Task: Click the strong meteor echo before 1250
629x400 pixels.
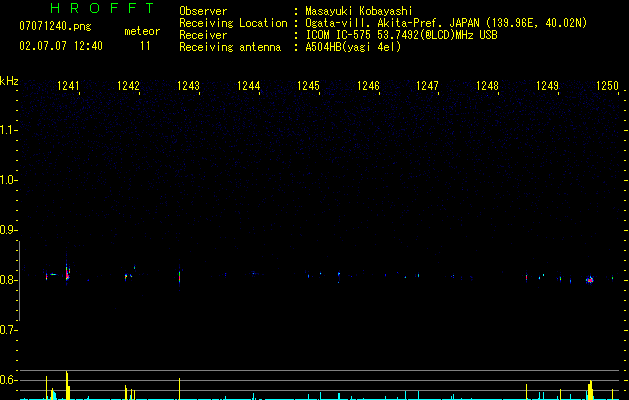Action: (x=589, y=280)
